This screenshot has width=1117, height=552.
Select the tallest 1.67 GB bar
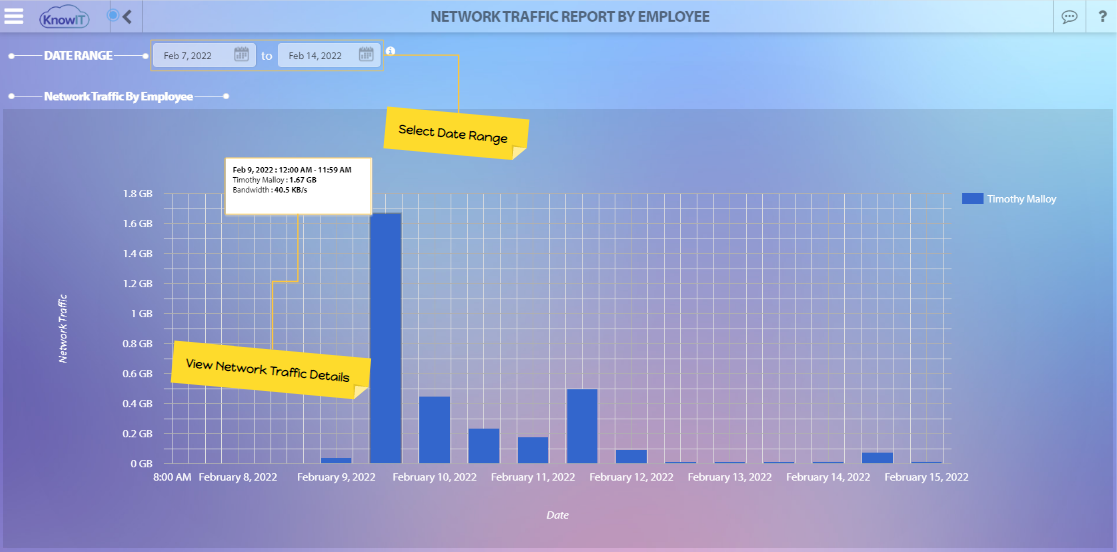(385, 338)
